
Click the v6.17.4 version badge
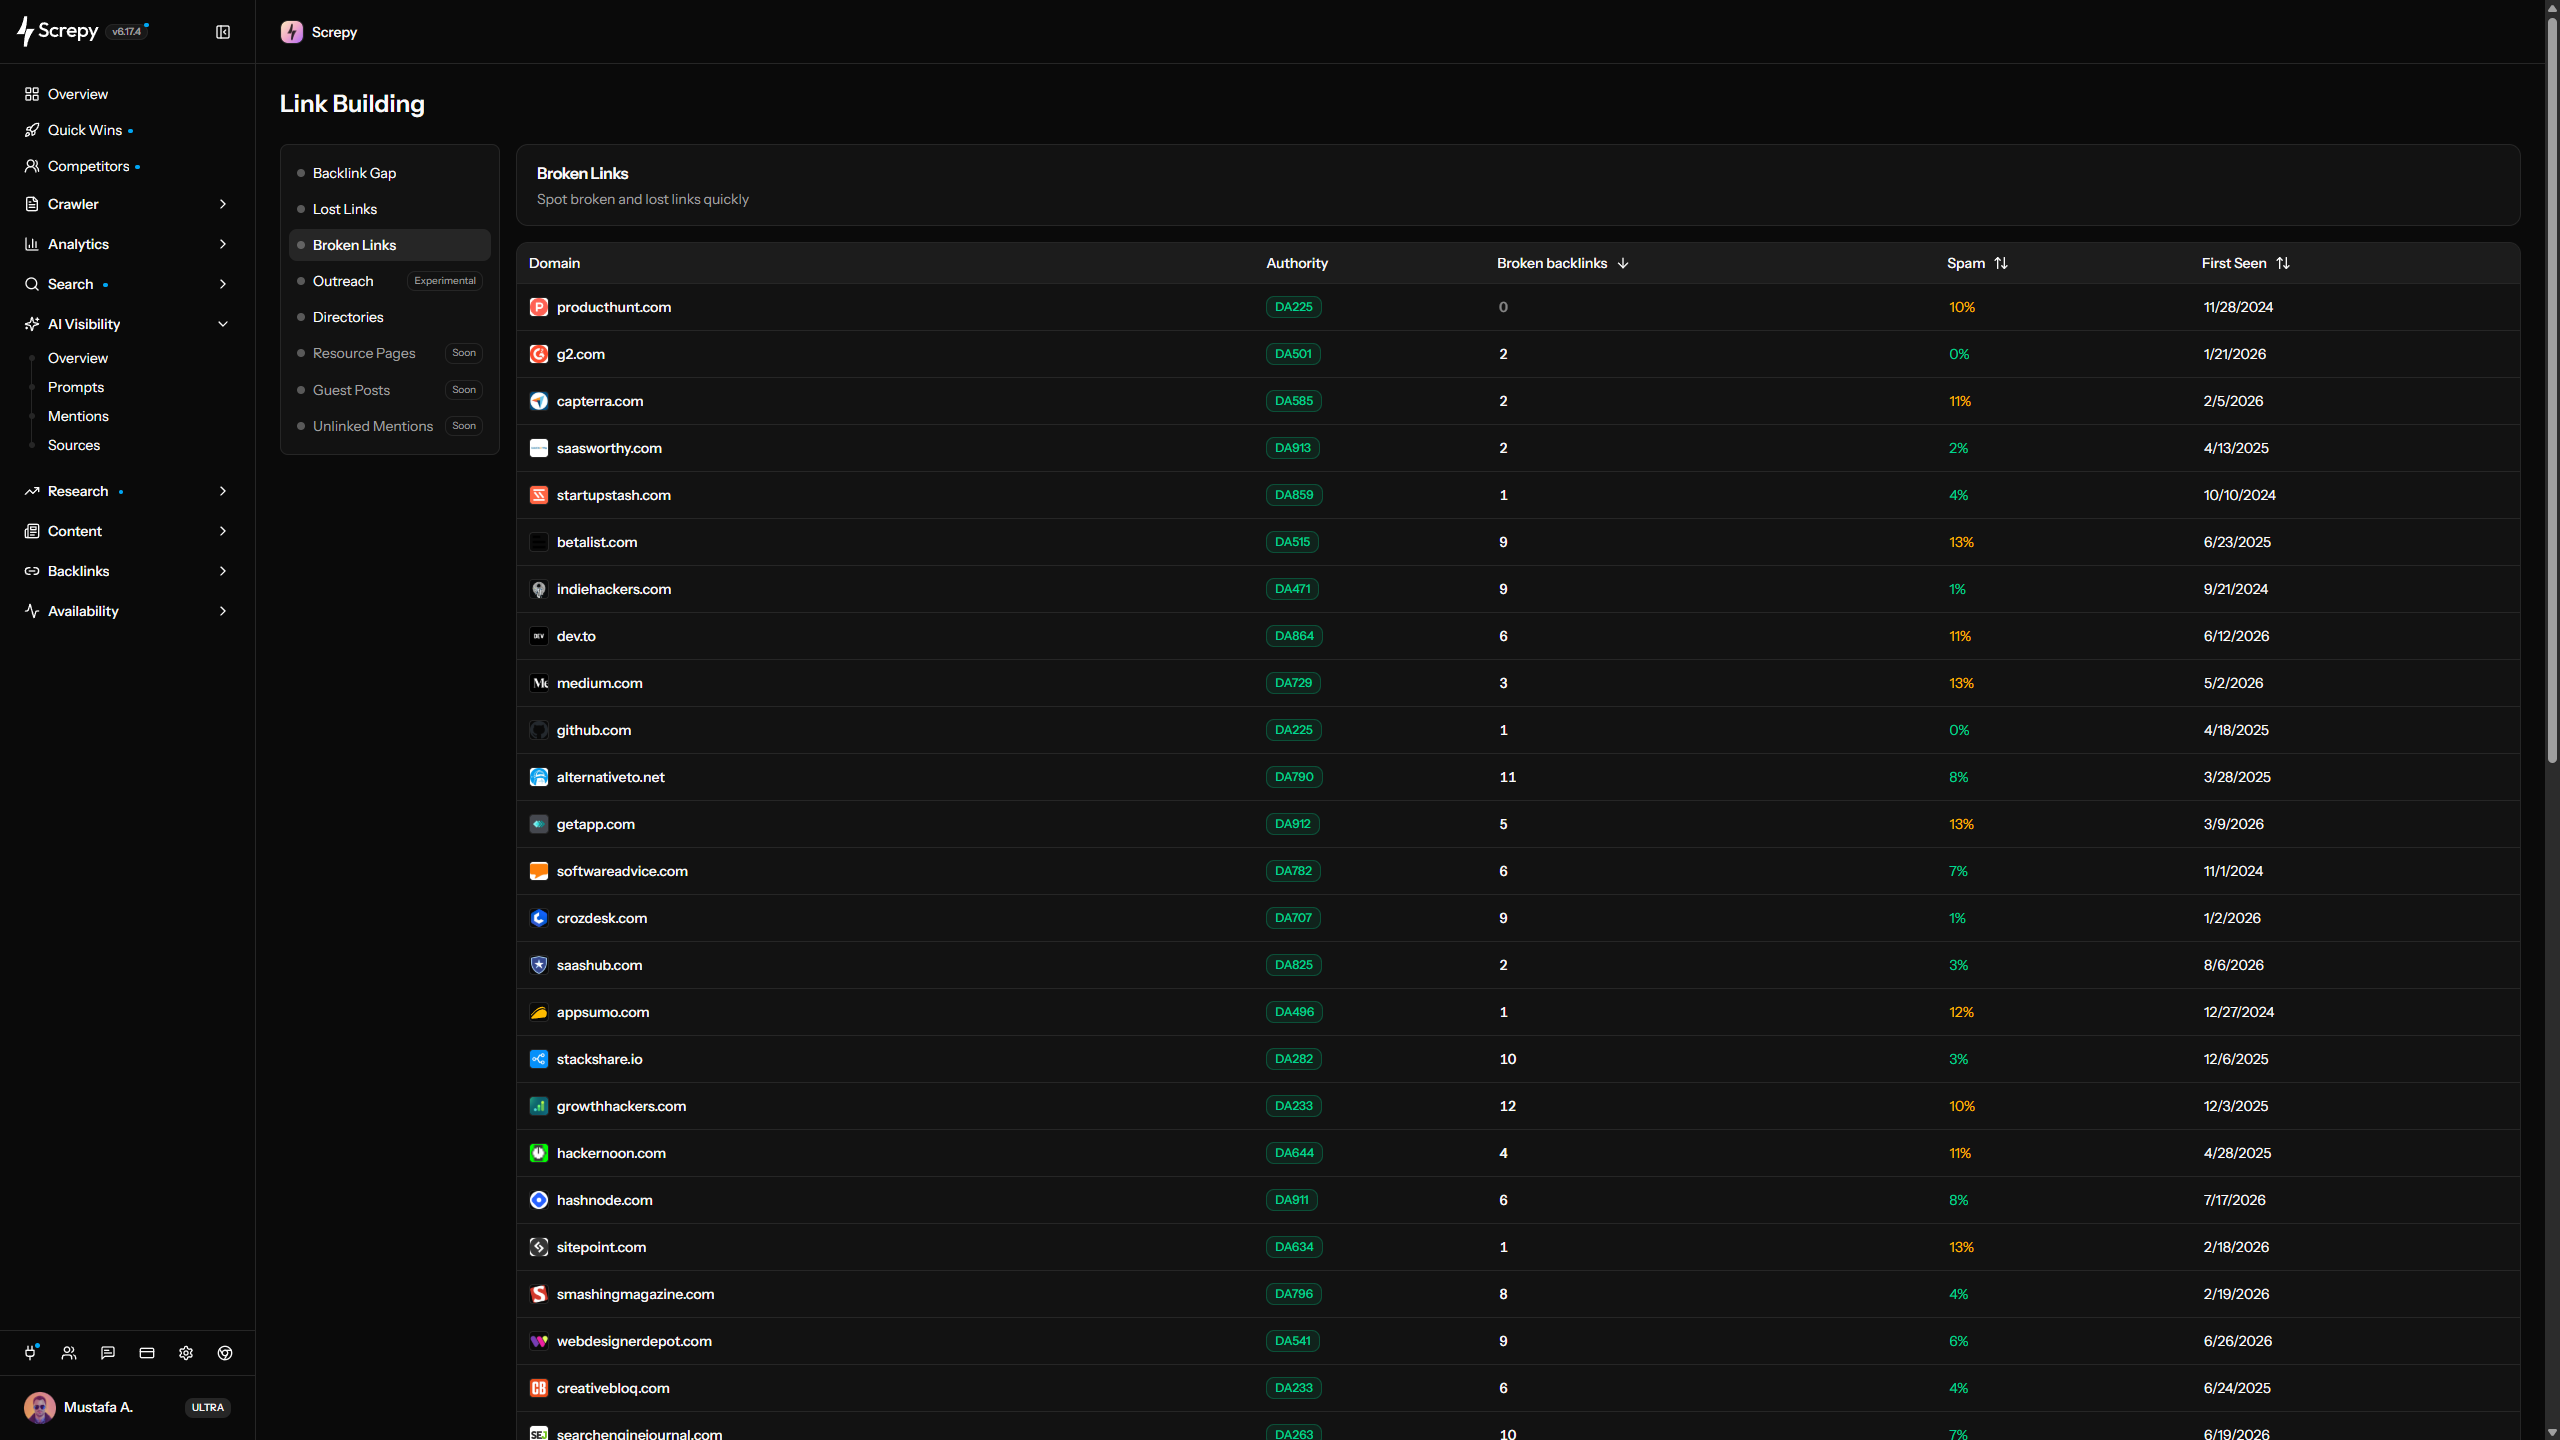tap(127, 32)
